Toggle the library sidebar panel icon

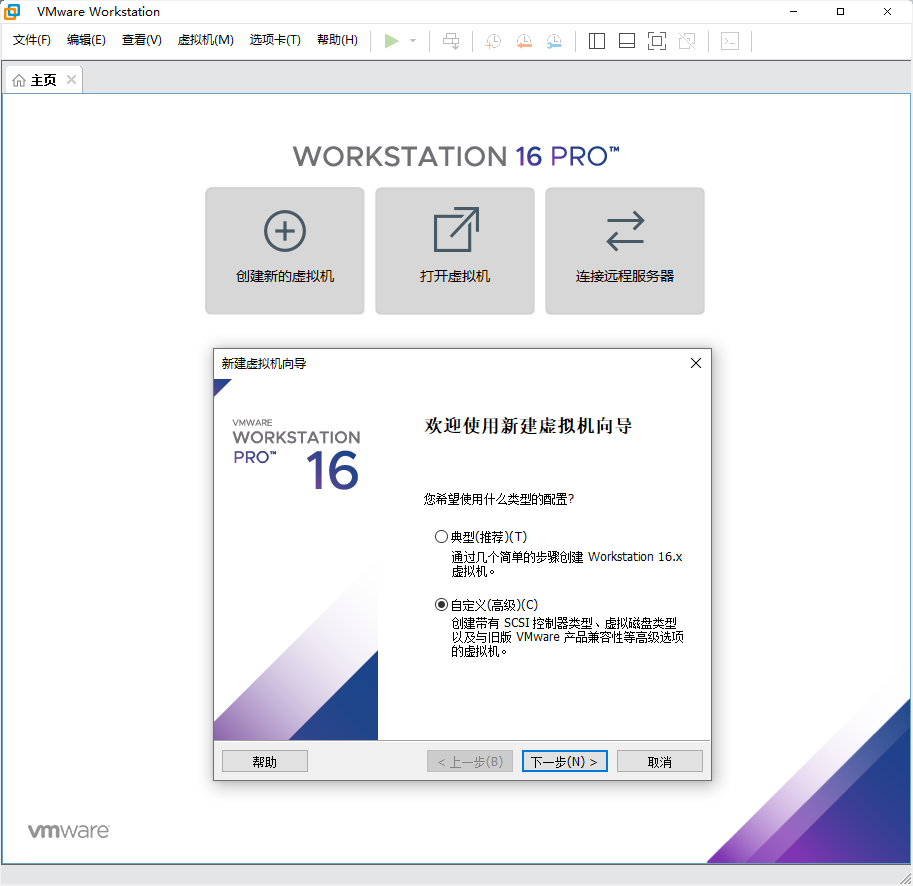597,41
